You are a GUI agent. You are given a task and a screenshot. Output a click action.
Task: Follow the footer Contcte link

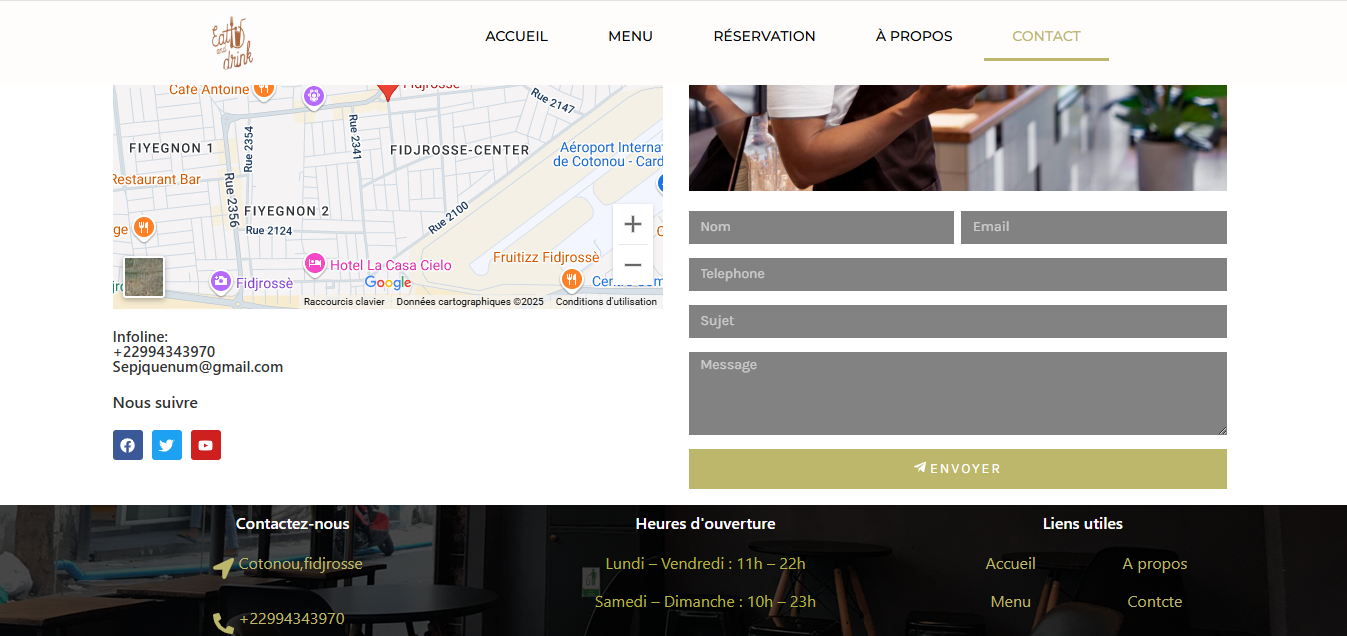(x=1155, y=602)
